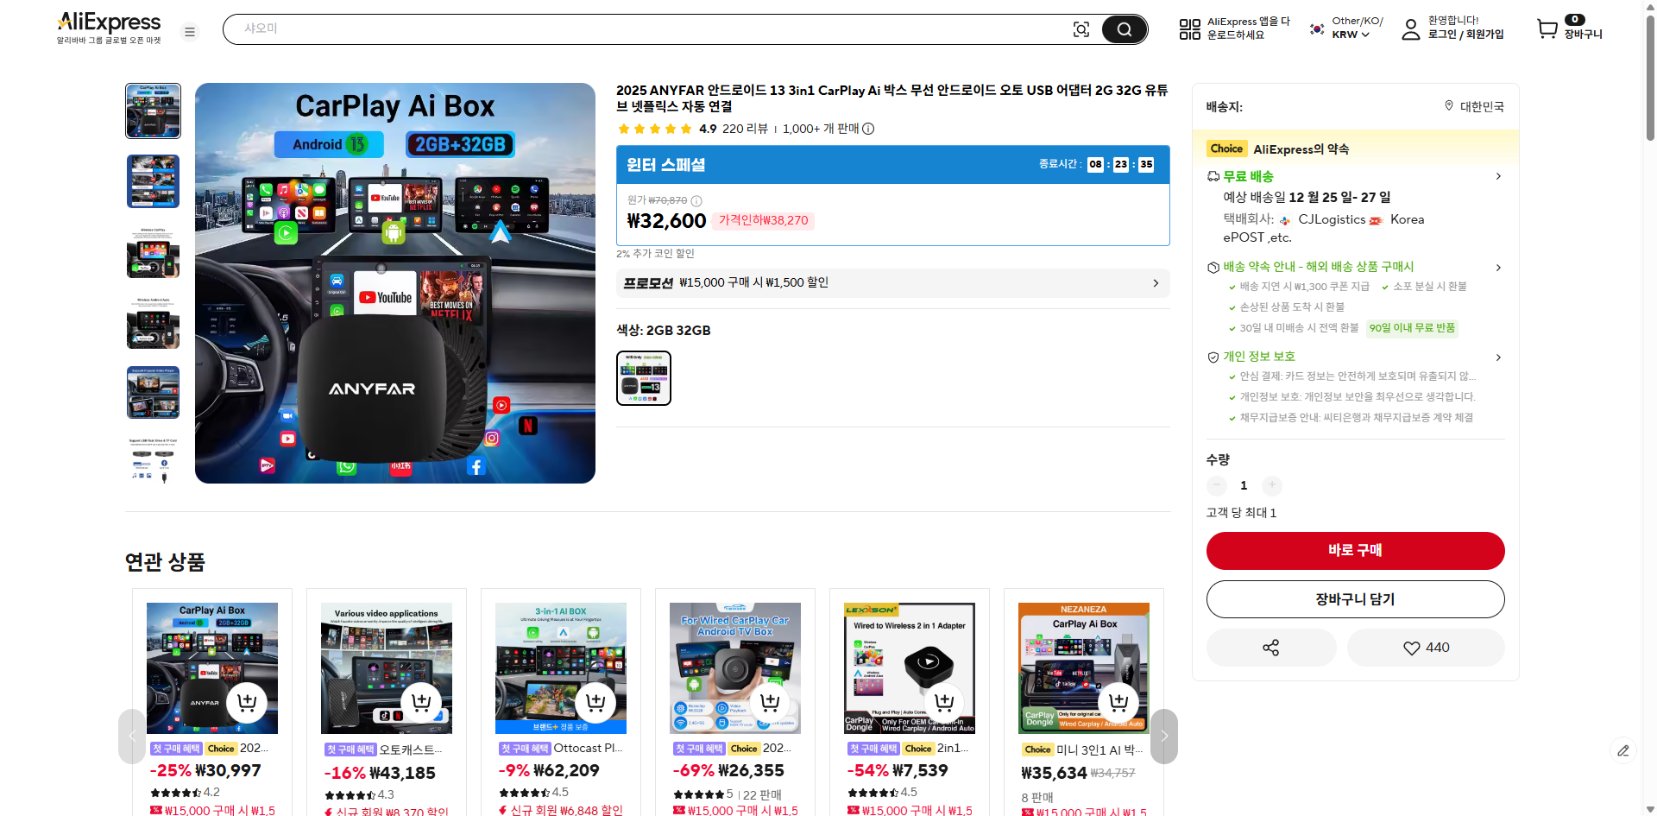This screenshot has width=1657, height=816.
Task: Click the pencil feedback icon at bottom right
Action: click(1623, 751)
